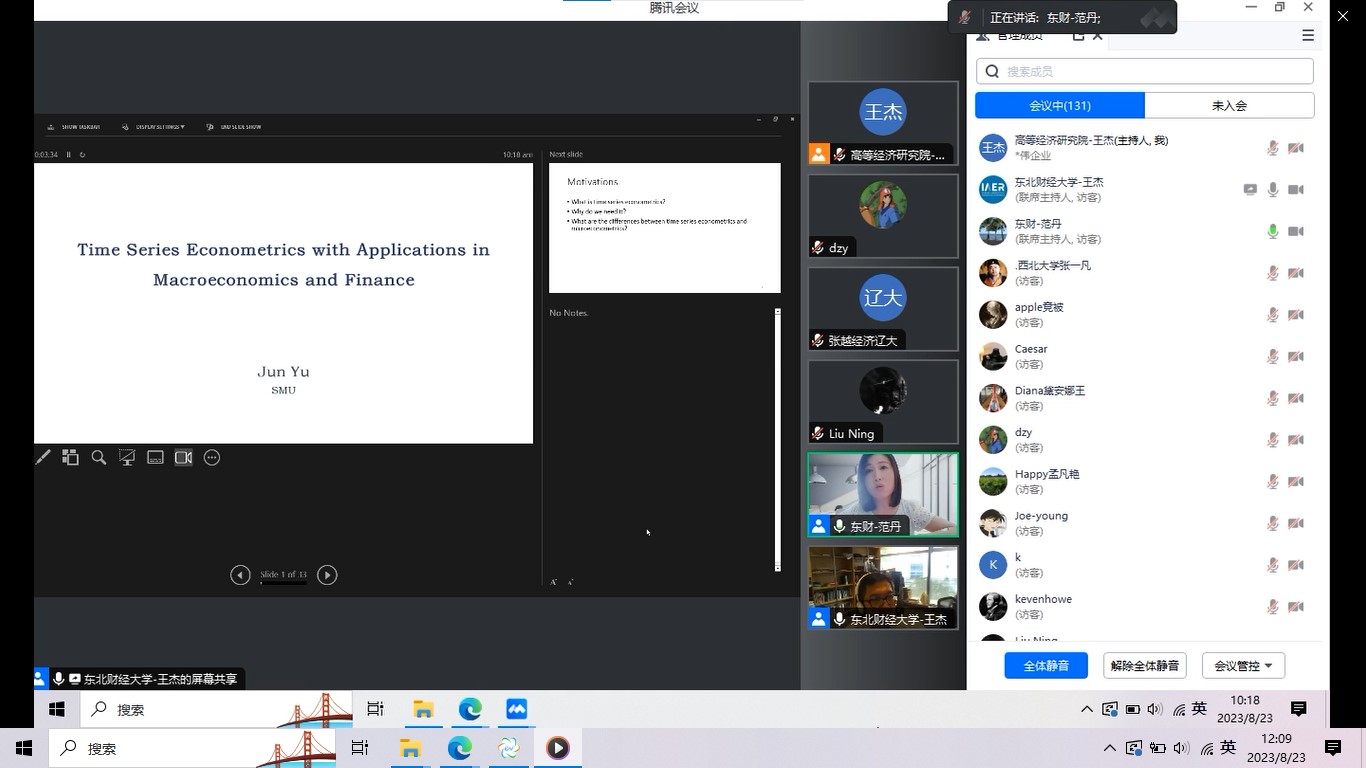The image size is (1366, 768).
Task: Decrease notes text size
Action: pyautogui.click(x=571, y=582)
